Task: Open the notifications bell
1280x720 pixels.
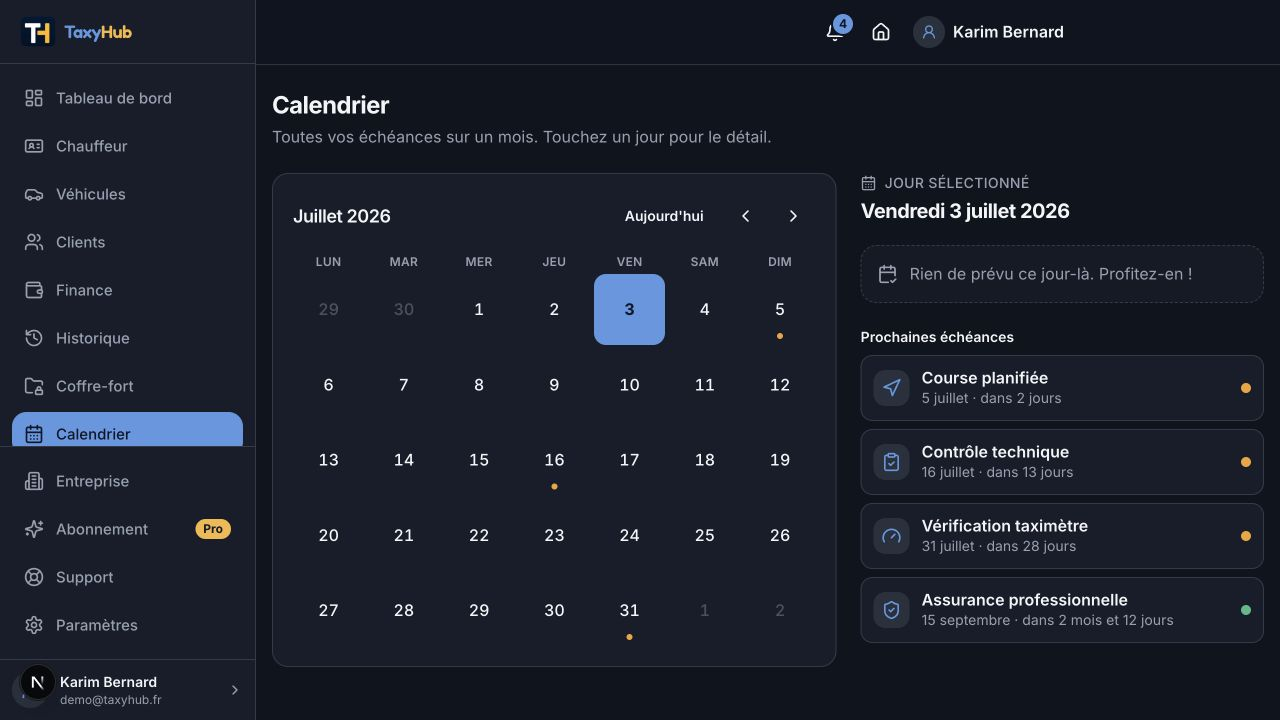Action: (x=835, y=32)
